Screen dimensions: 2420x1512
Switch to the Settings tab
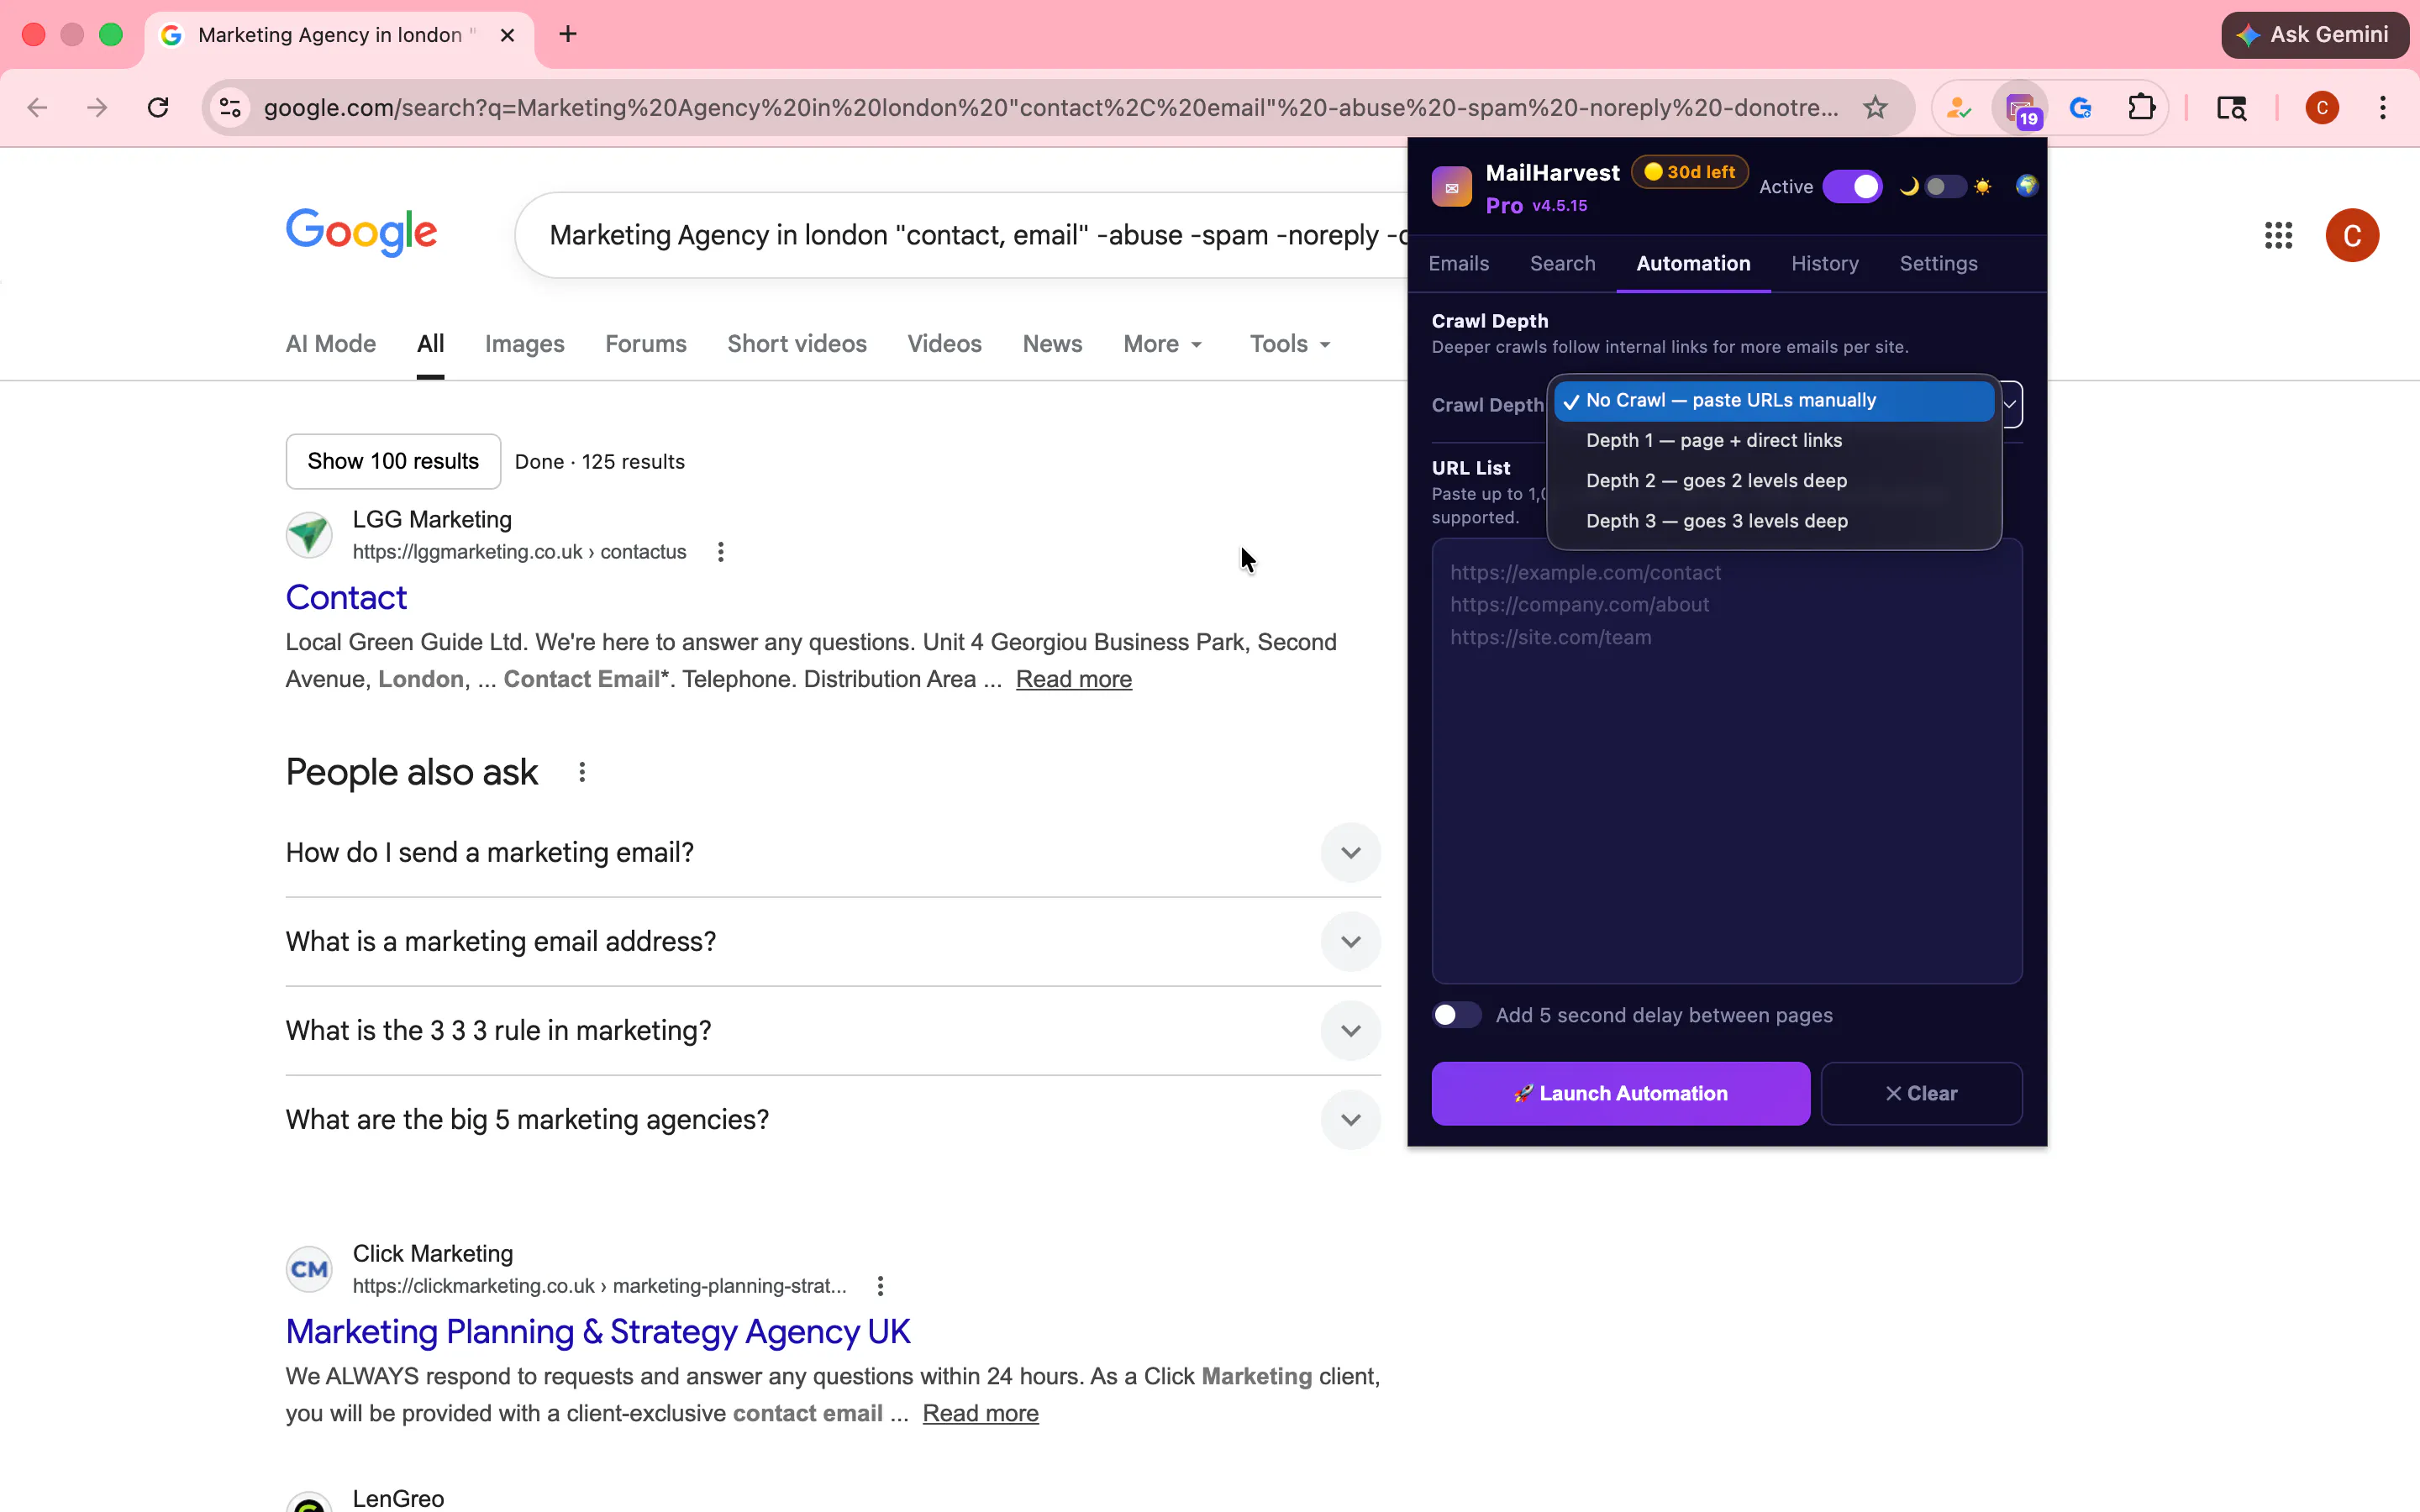click(1938, 264)
